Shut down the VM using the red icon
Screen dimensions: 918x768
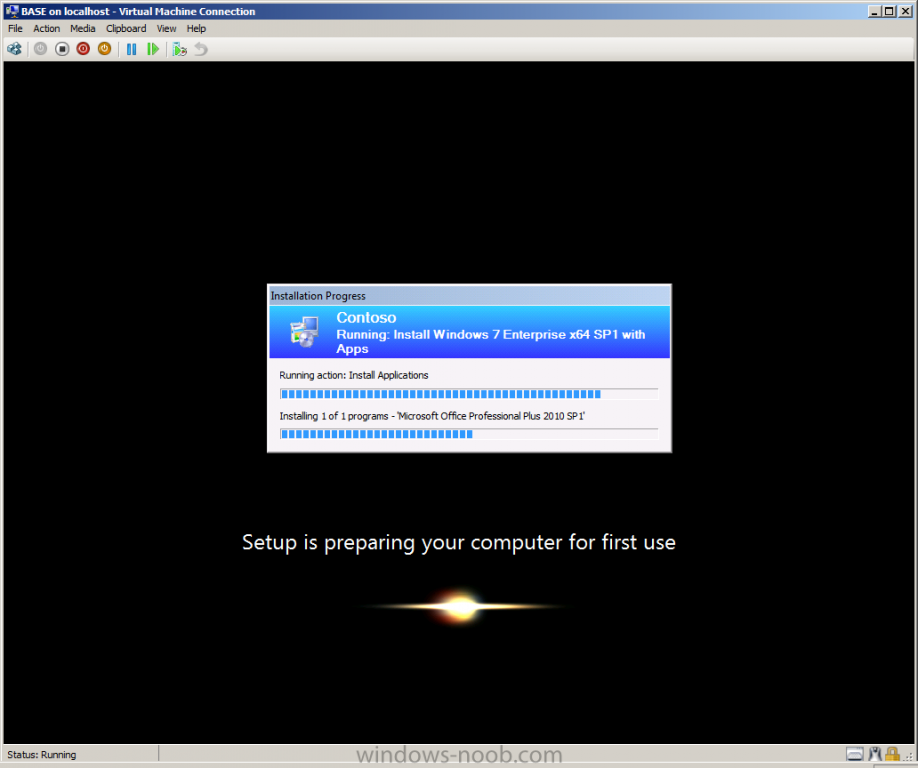83,49
